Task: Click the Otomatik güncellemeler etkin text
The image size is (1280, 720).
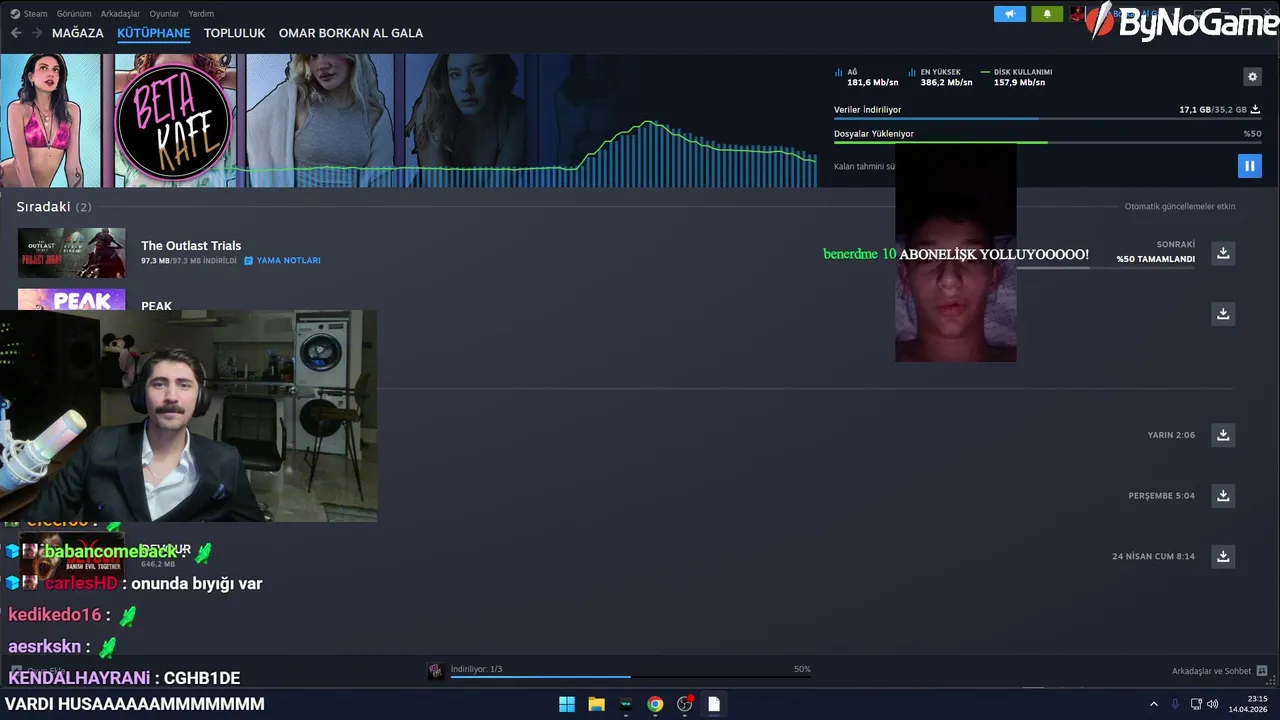Action: pyautogui.click(x=1180, y=206)
